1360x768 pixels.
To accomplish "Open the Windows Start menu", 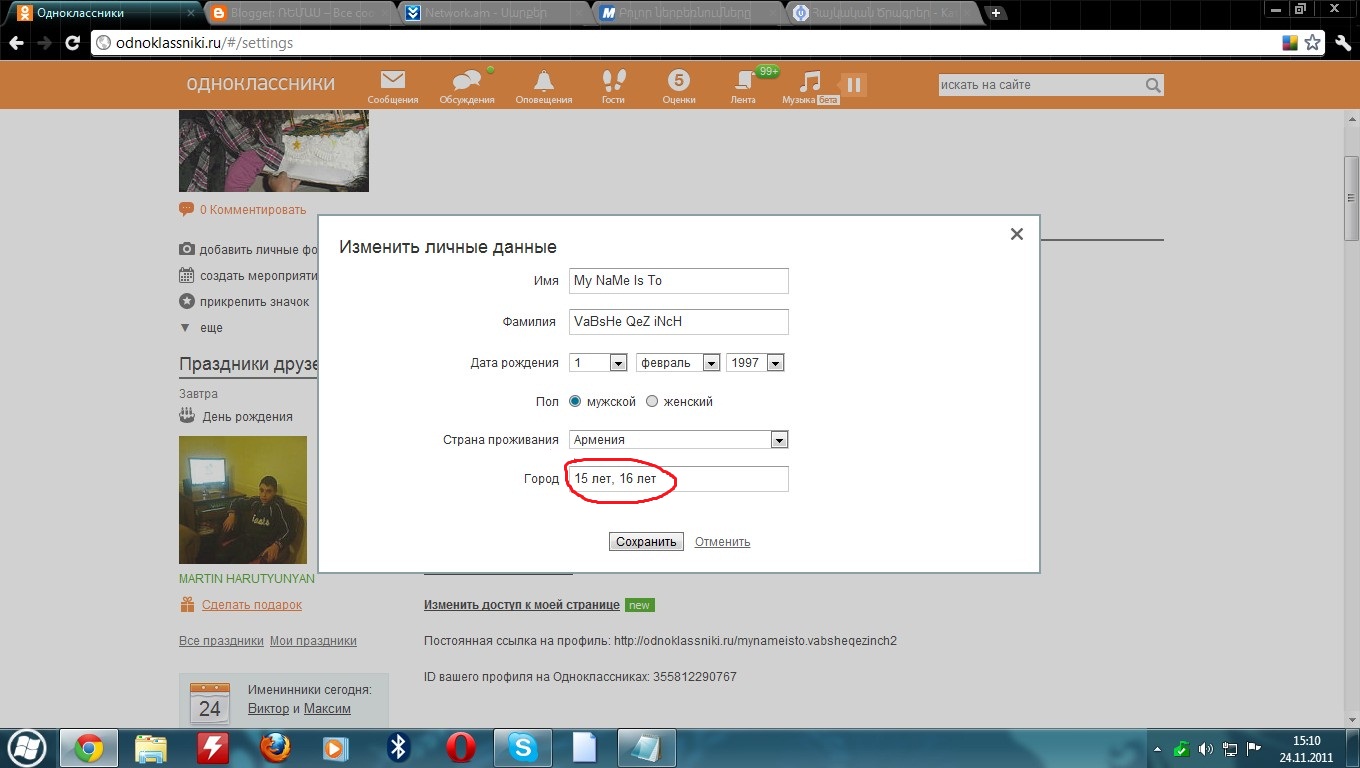I will click(x=28, y=747).
